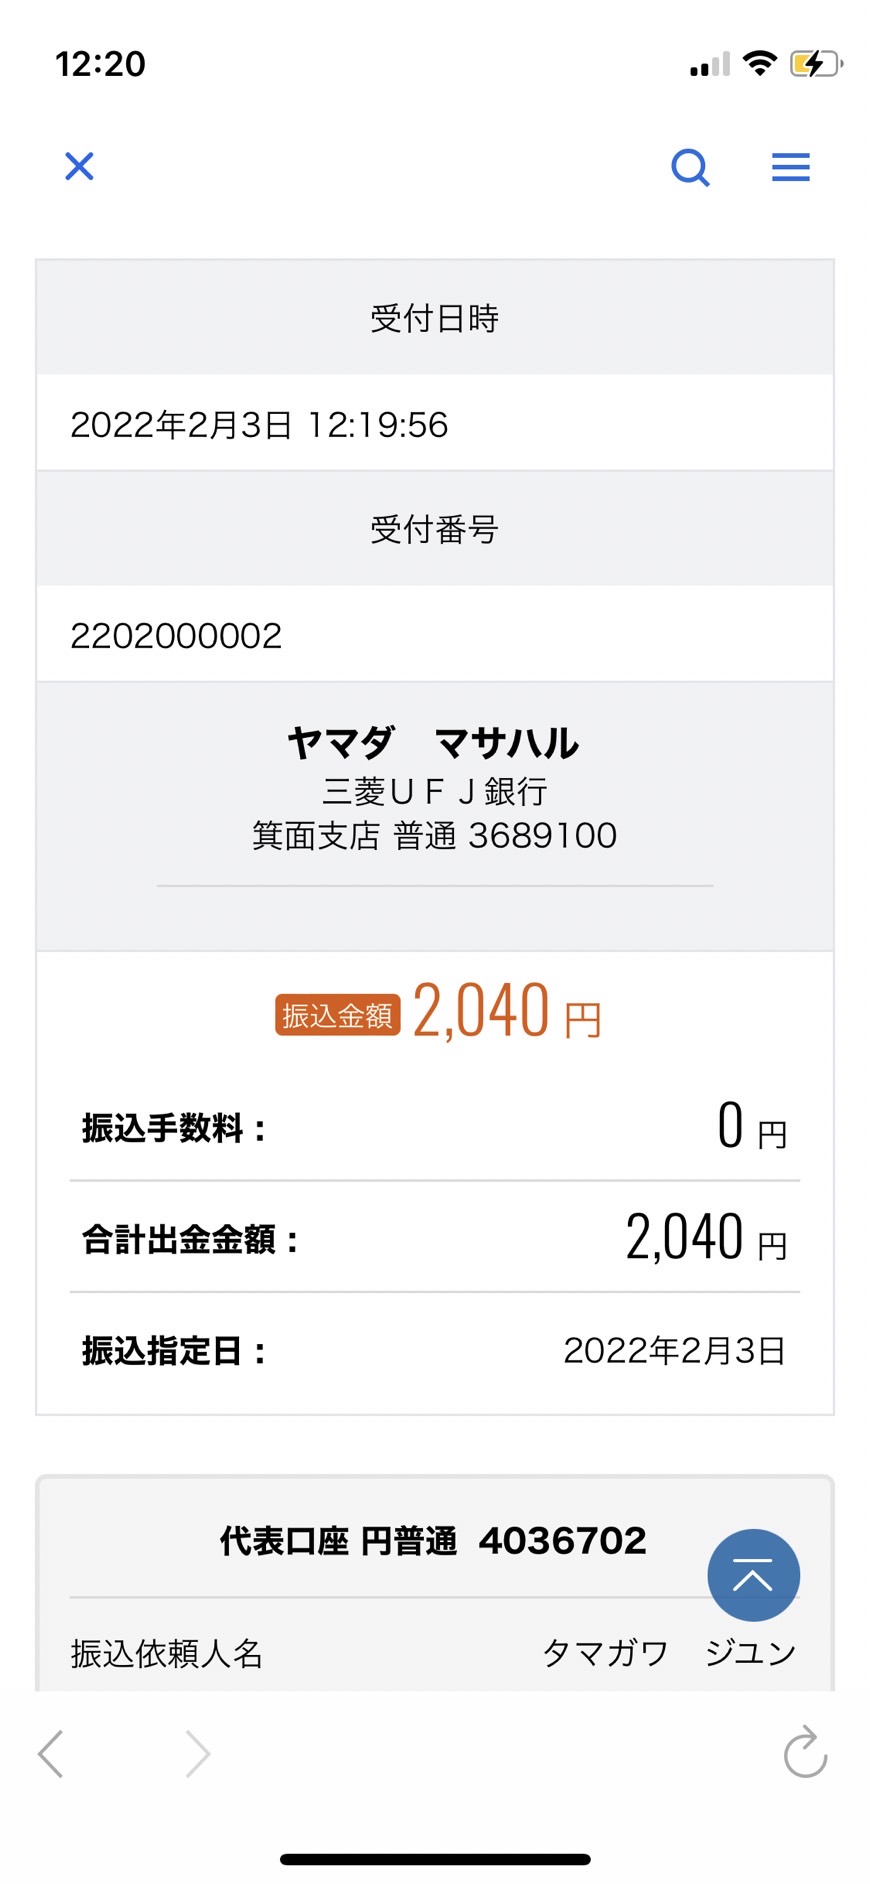Viewport: 870px width, 1884px height.
Task: Tap the battery charging status icon
Action: (816, 64)
